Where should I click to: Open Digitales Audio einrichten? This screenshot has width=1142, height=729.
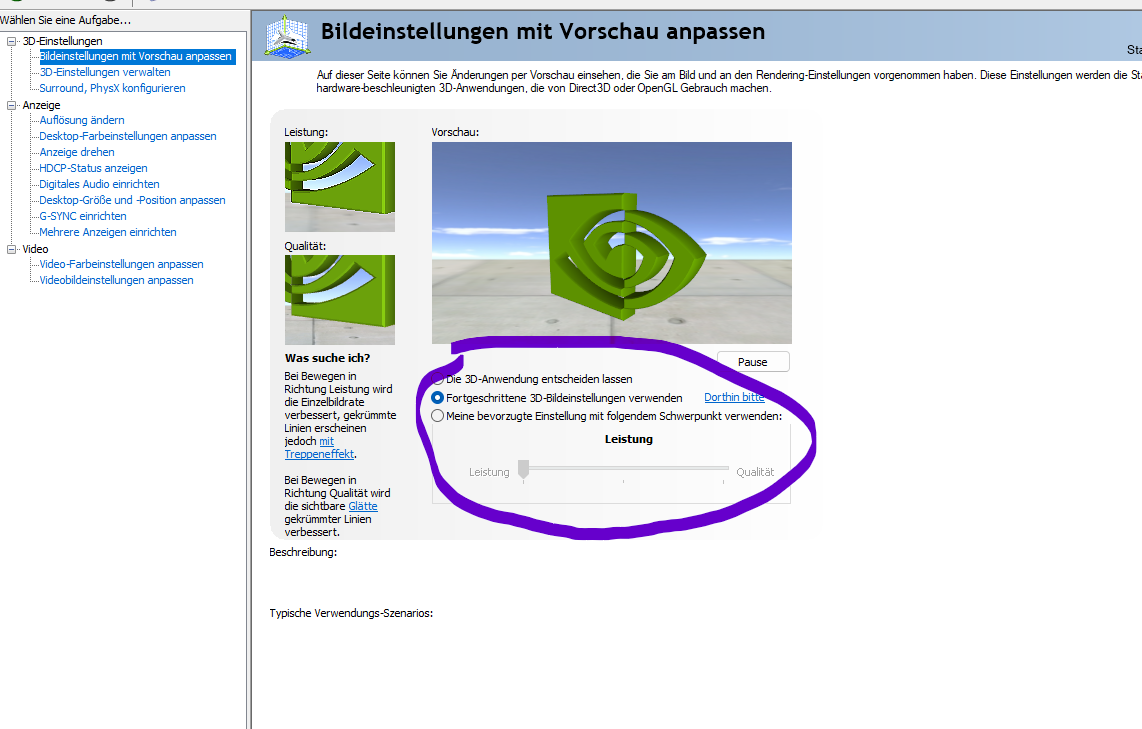click(99, 184)
